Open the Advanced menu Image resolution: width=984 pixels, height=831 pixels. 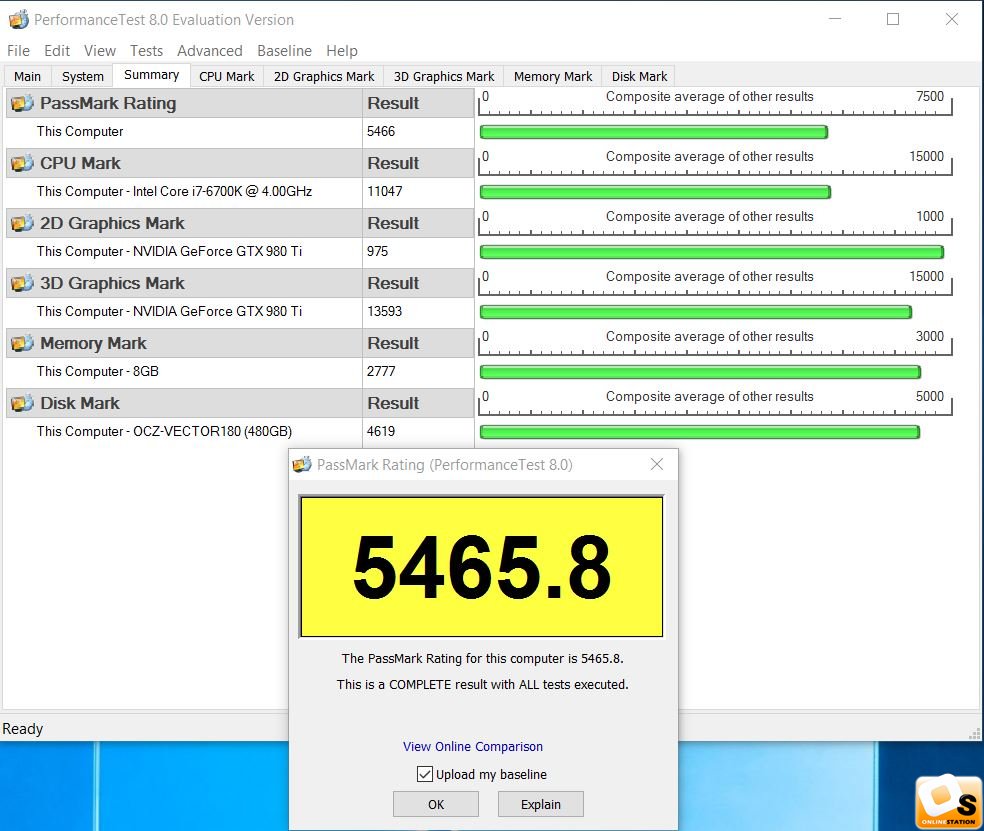[x=210, y=51]
